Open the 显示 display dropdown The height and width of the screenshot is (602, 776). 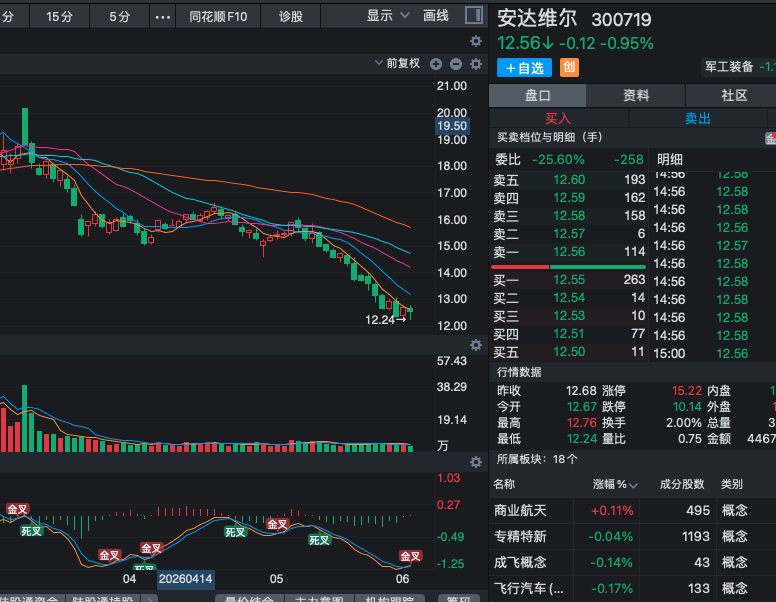(x=388, y=16)
